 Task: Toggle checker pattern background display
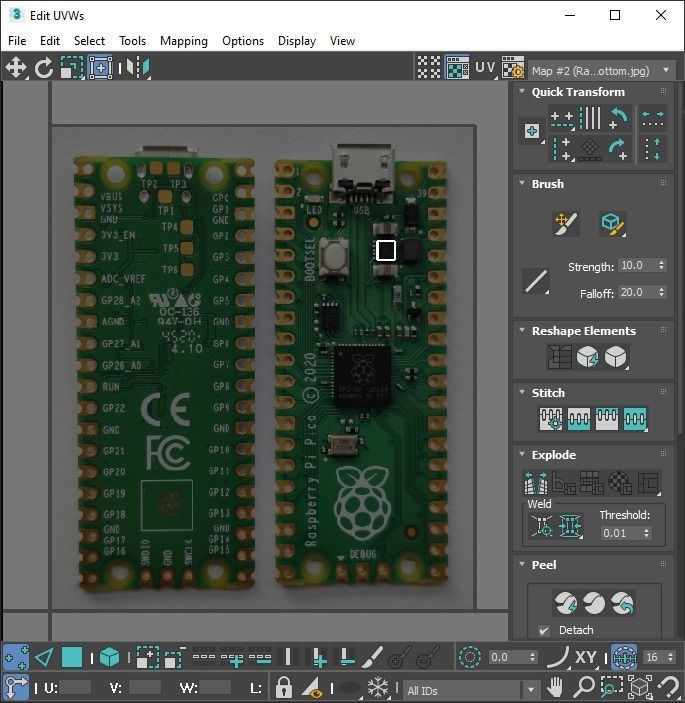coord(429,68)
